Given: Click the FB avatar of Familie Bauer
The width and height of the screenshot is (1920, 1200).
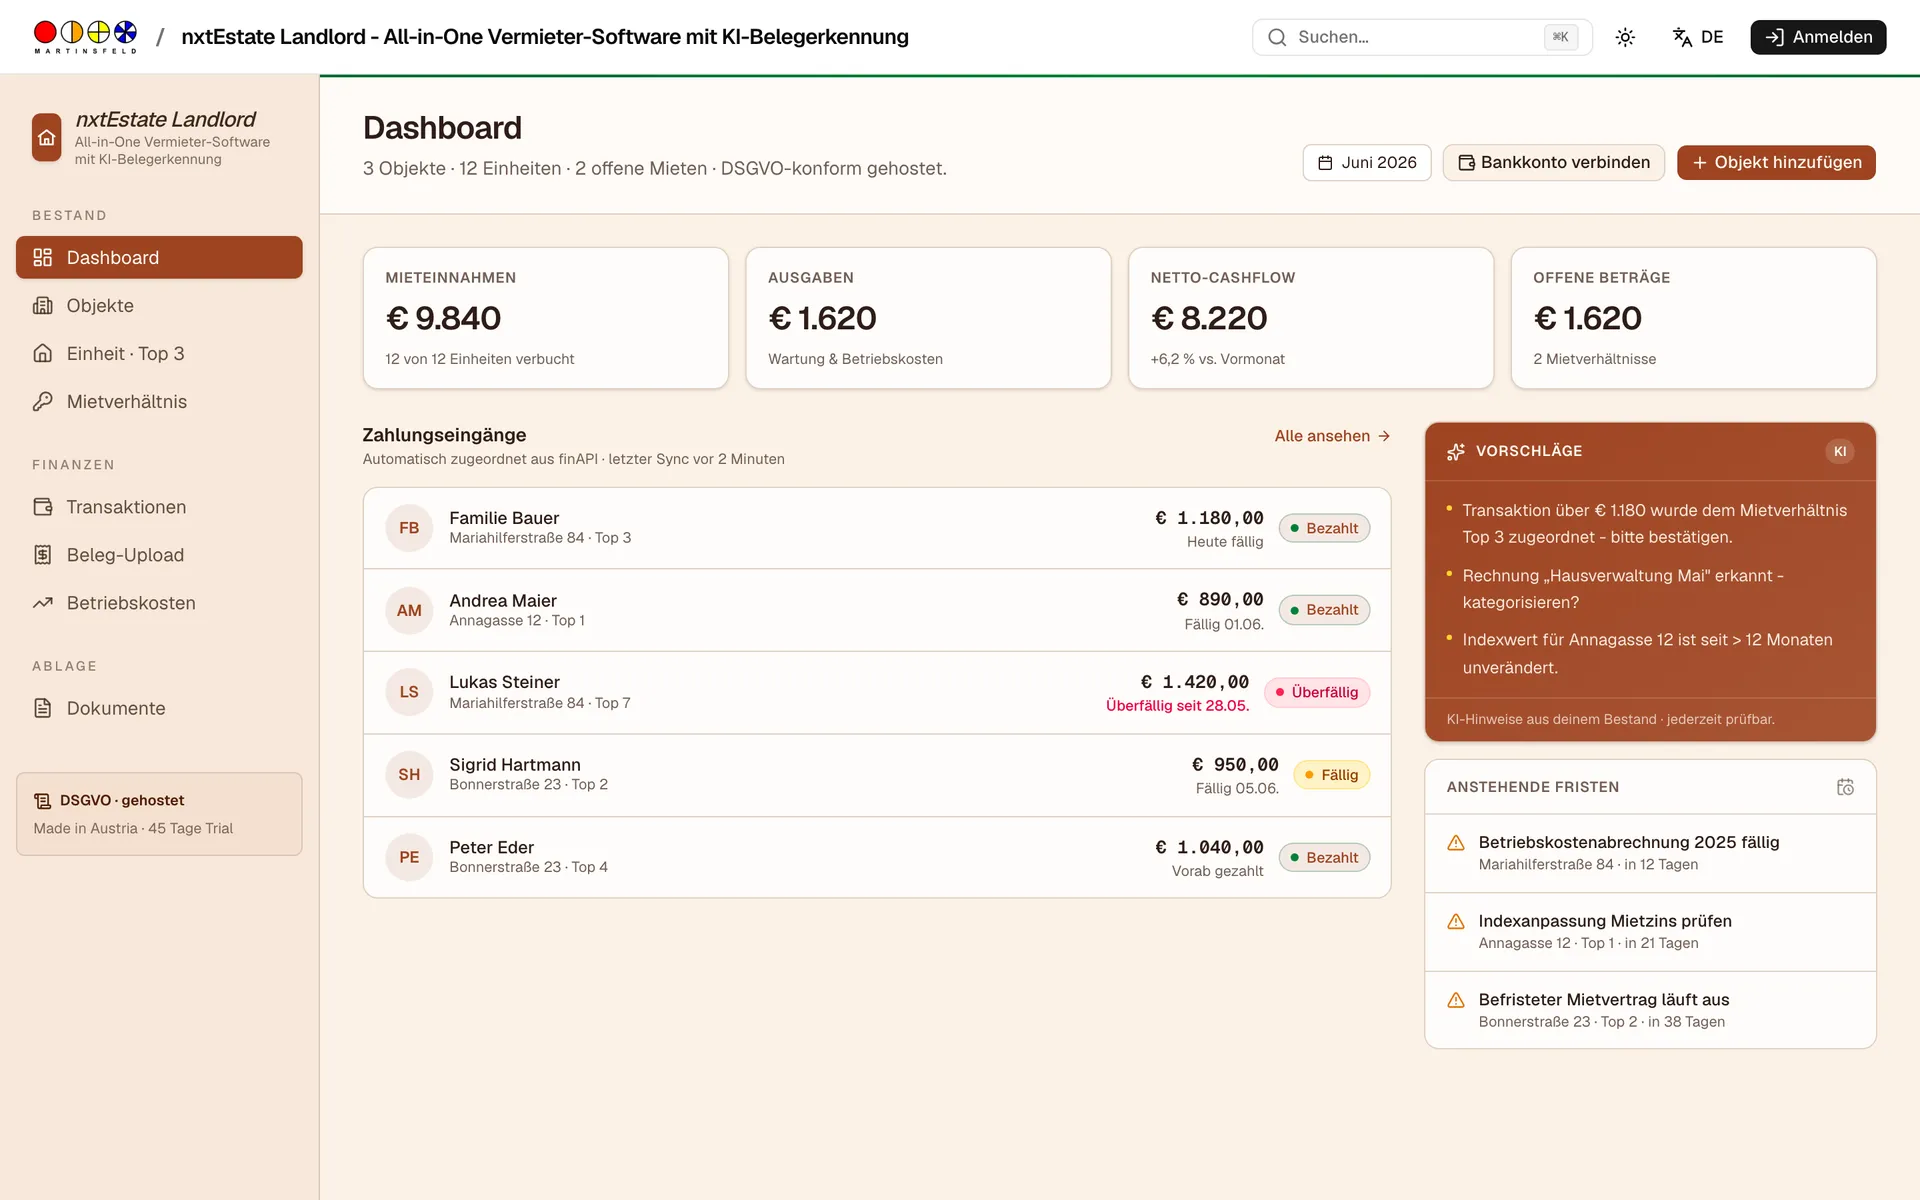Looking at the screenshot, I should coord(409,528).
